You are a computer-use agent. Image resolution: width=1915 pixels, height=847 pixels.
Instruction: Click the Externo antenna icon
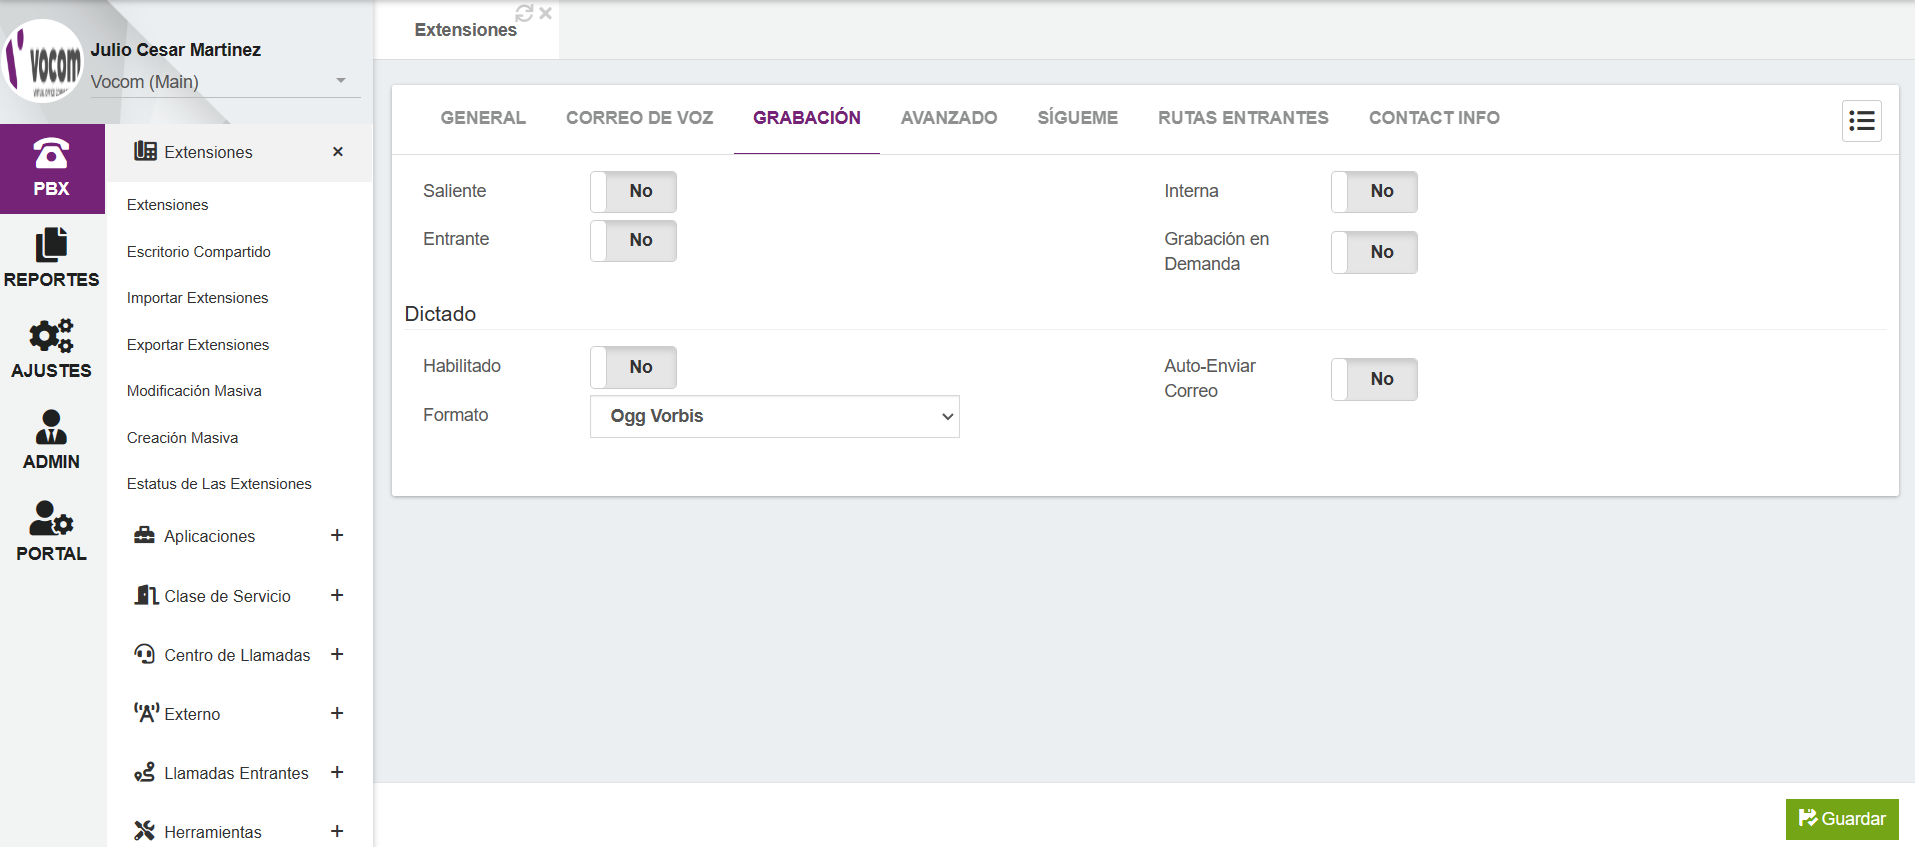pos(146,713)
